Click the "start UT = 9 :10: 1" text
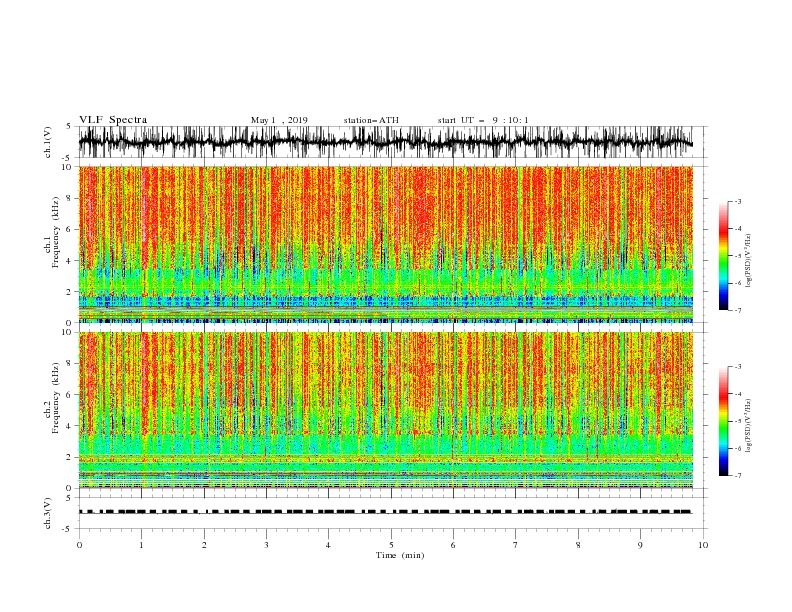 click(x=483, y=120)
